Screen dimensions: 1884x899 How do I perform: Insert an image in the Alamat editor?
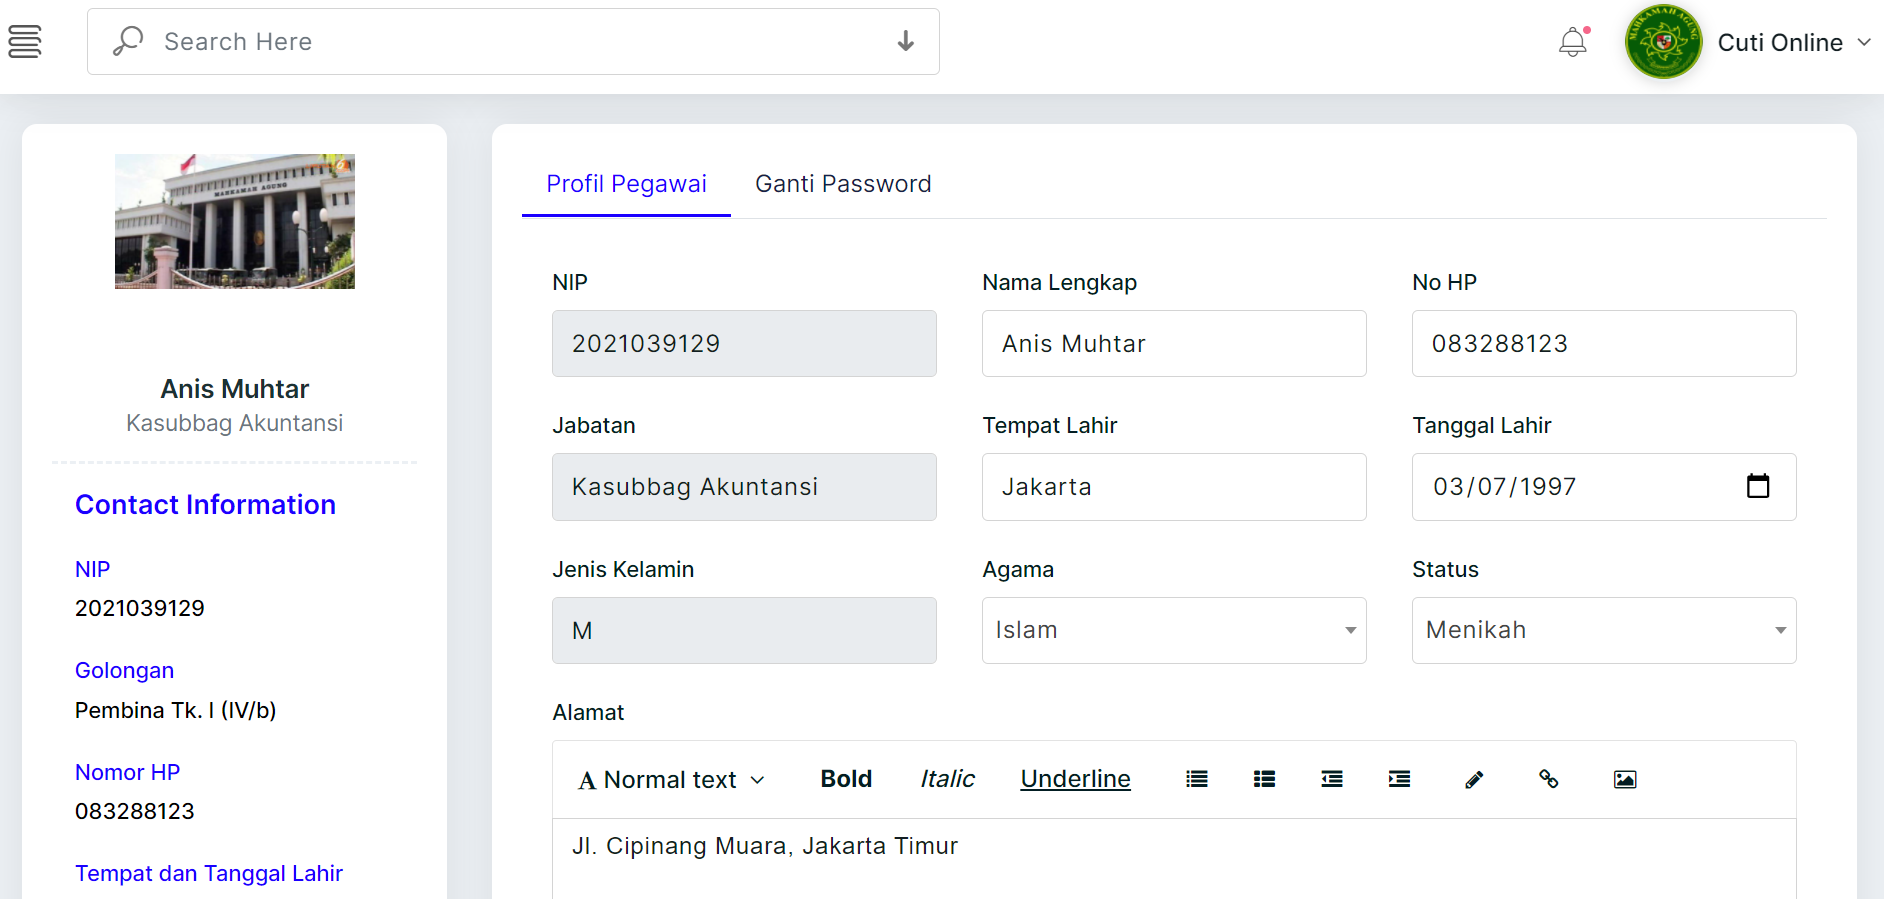coord(1624,779)
